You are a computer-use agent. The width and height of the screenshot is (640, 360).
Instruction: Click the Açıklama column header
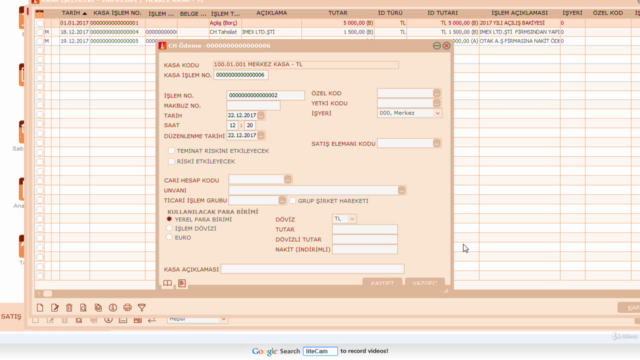click(x=271, y=13)
